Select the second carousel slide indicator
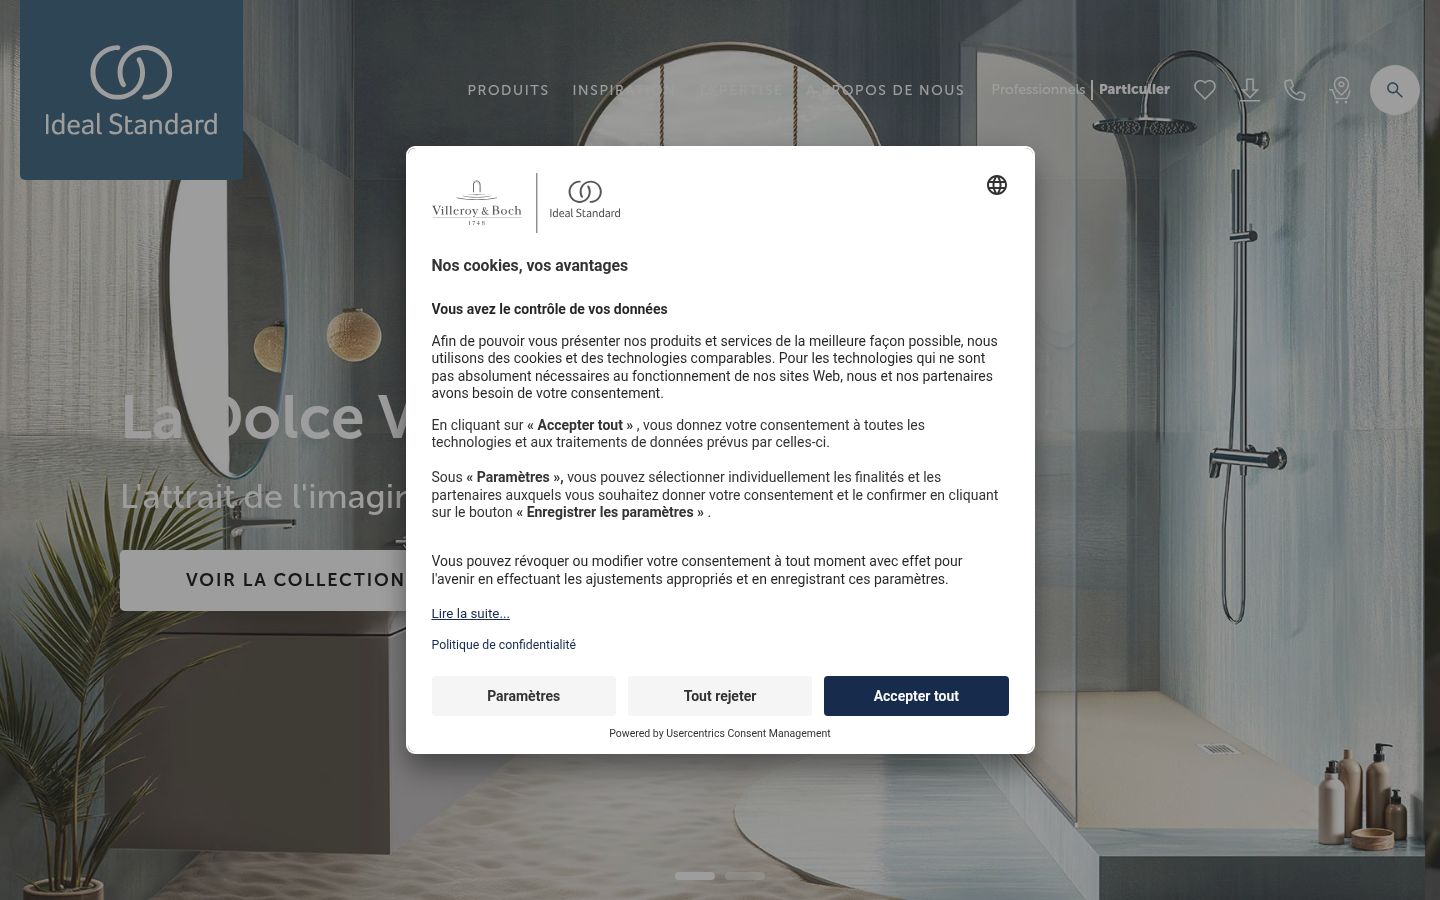Screen dimensions: 1440x900 tap(745, 876)
